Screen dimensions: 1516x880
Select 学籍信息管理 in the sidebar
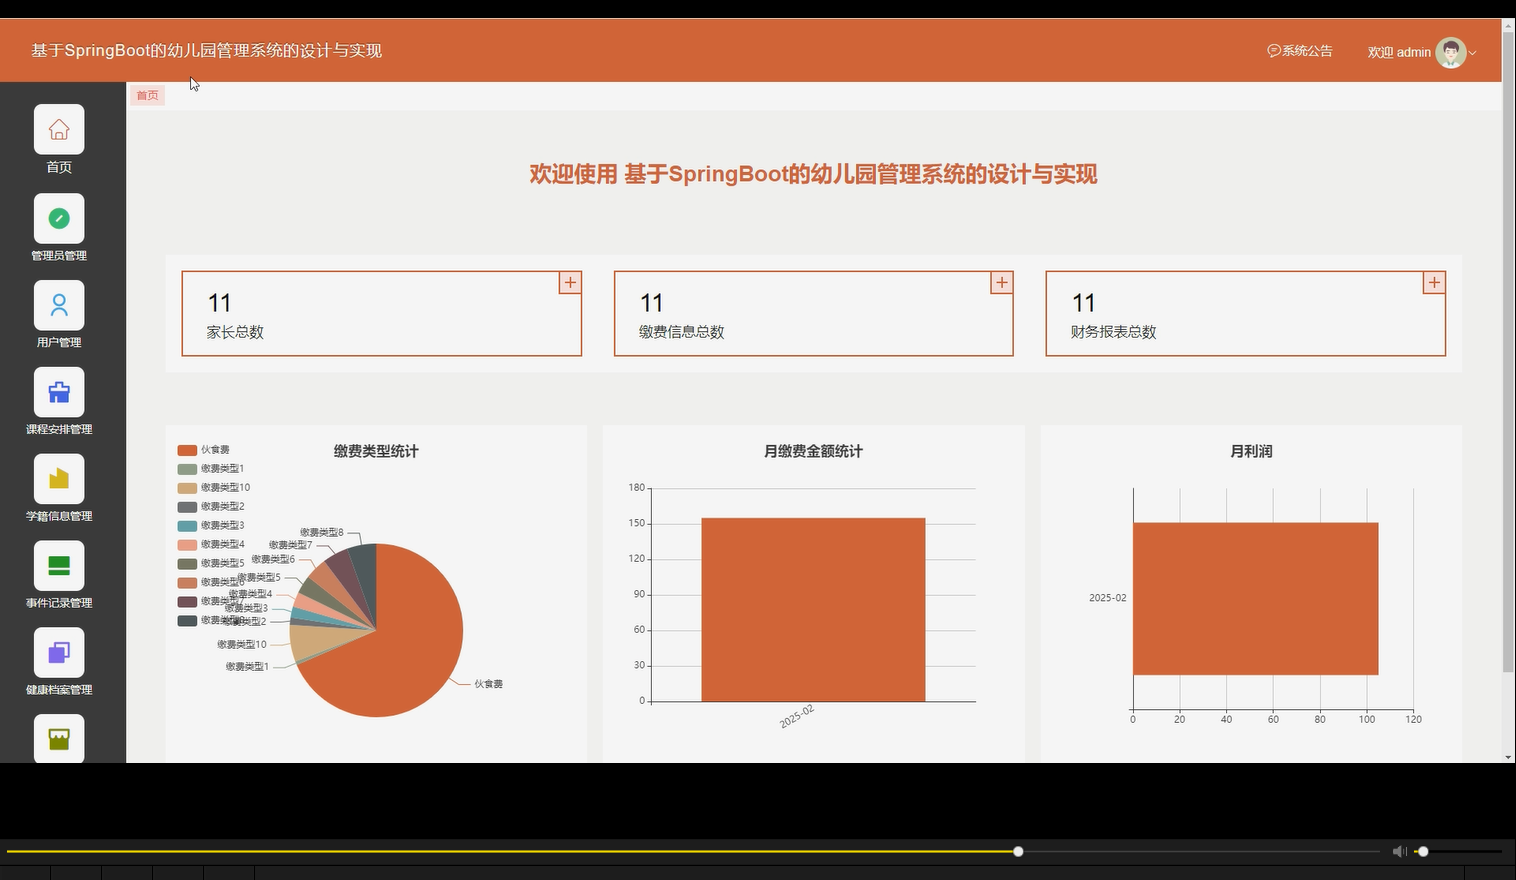pos(59,479)
